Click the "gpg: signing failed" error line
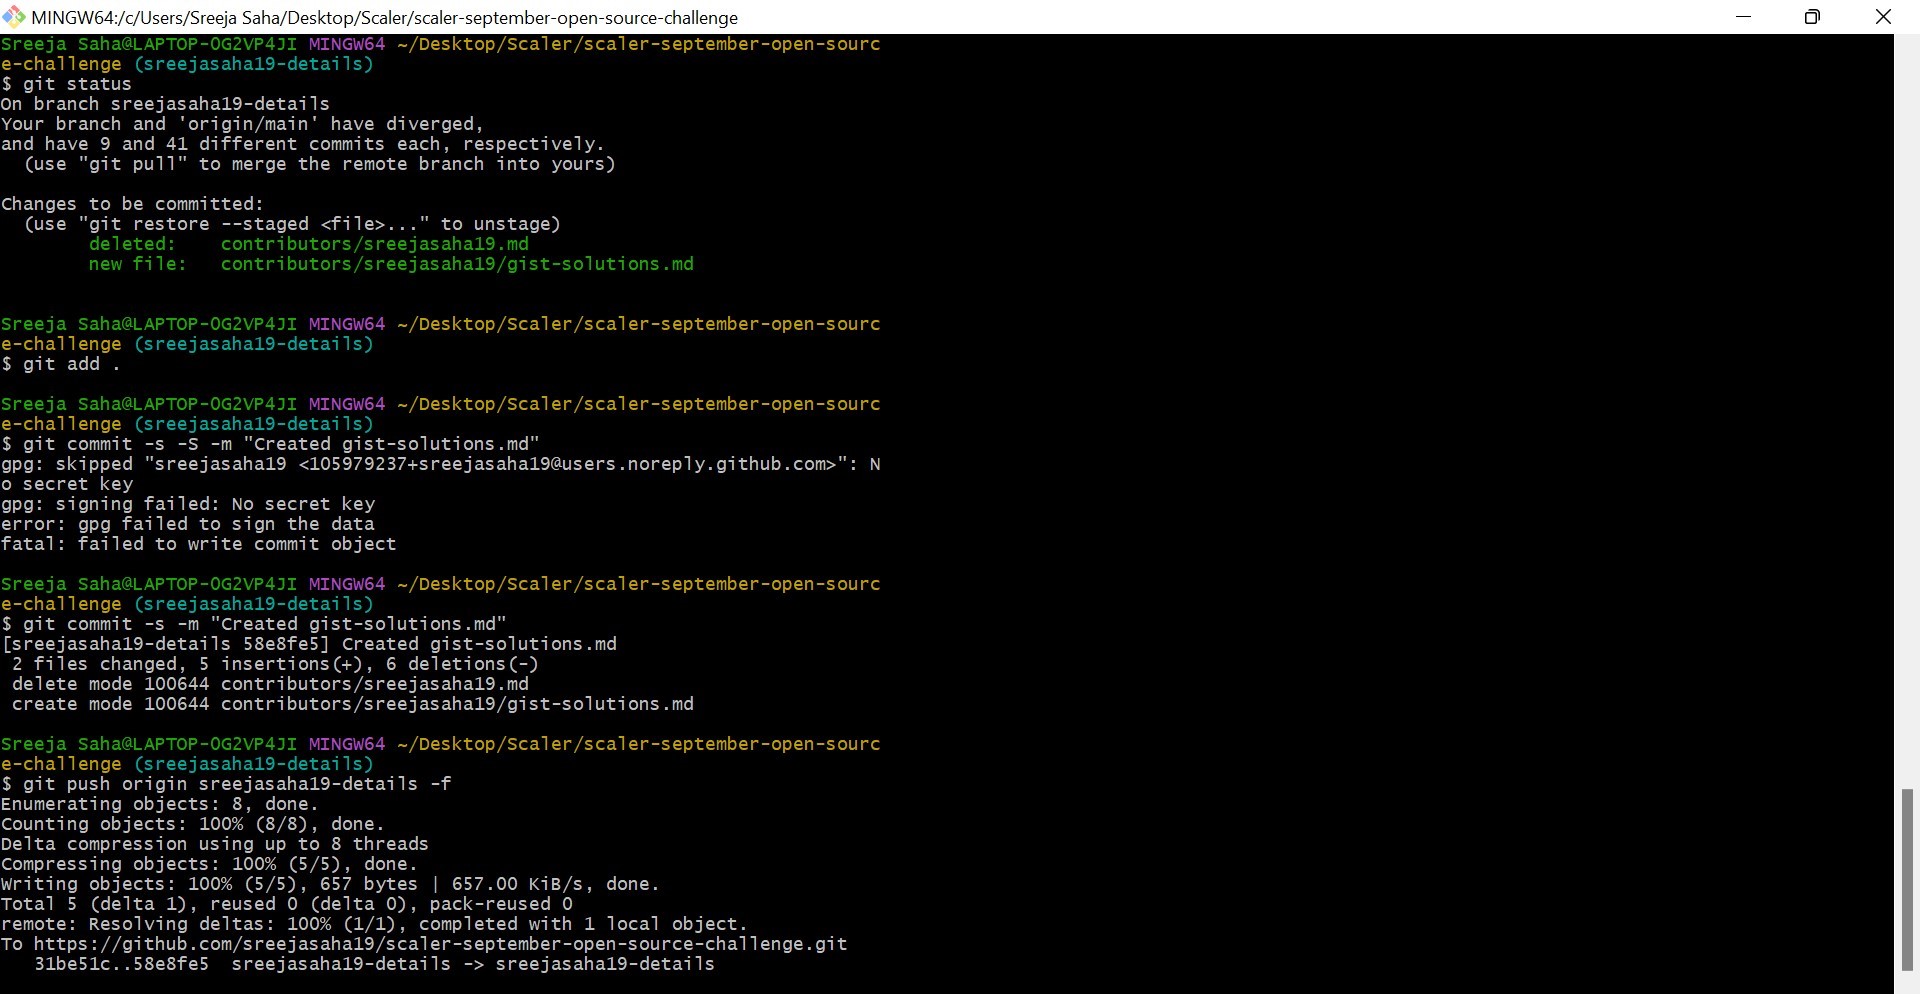The width and height of the screenshot is (1920, 994). [188, 504]
